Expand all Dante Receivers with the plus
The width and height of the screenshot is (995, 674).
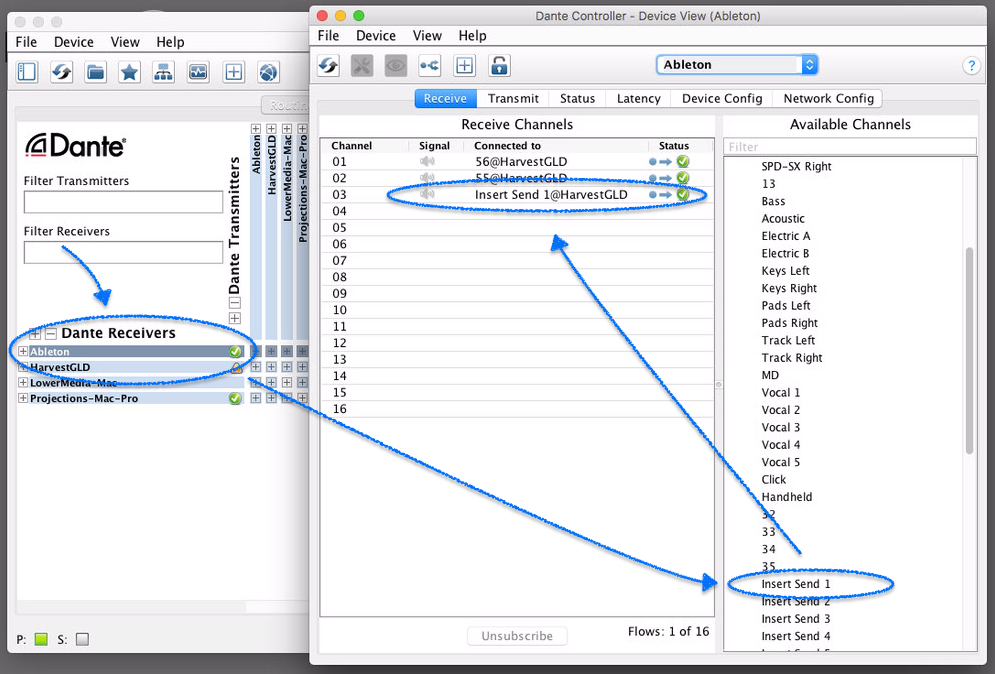tap(34, 333)
